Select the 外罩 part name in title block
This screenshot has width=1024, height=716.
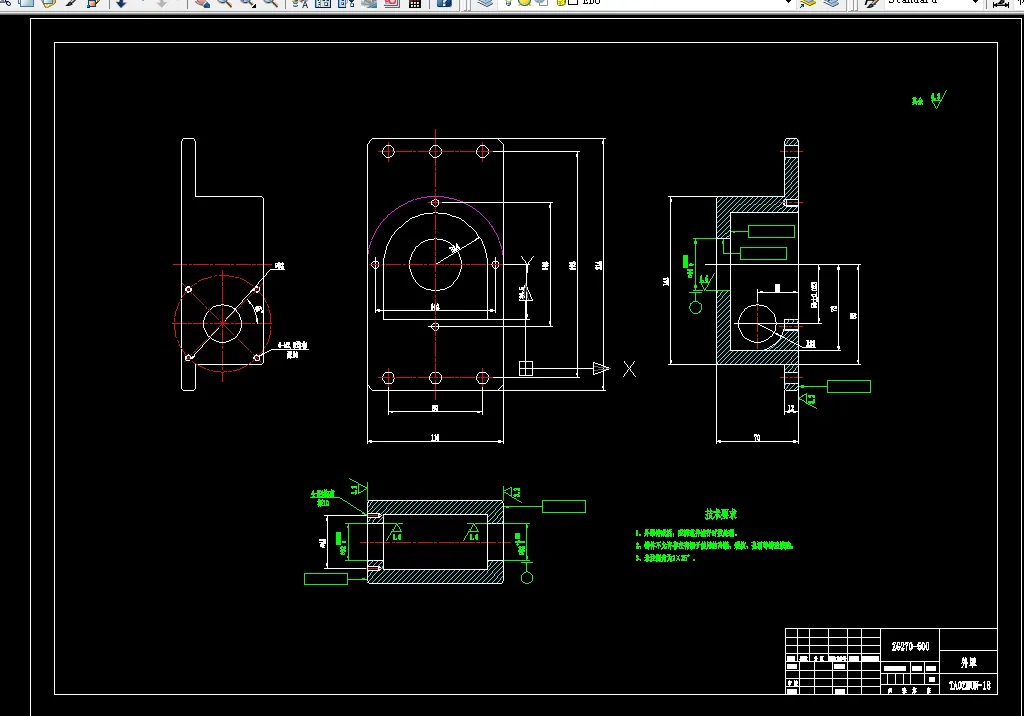point(968,662)
